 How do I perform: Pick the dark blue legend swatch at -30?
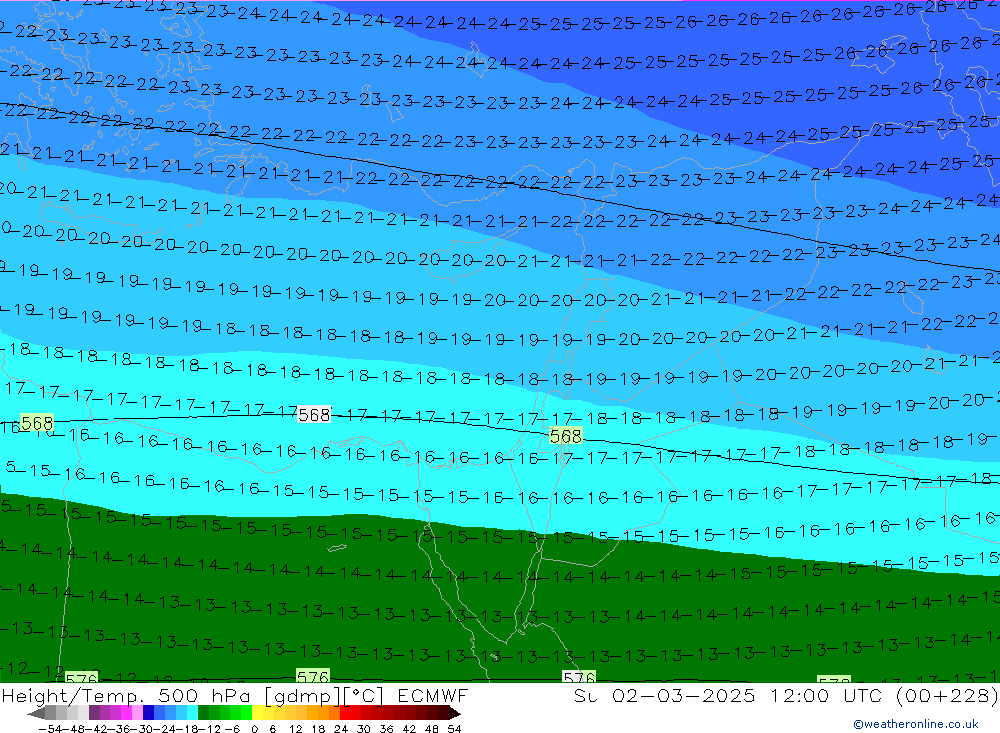[148, 713]
